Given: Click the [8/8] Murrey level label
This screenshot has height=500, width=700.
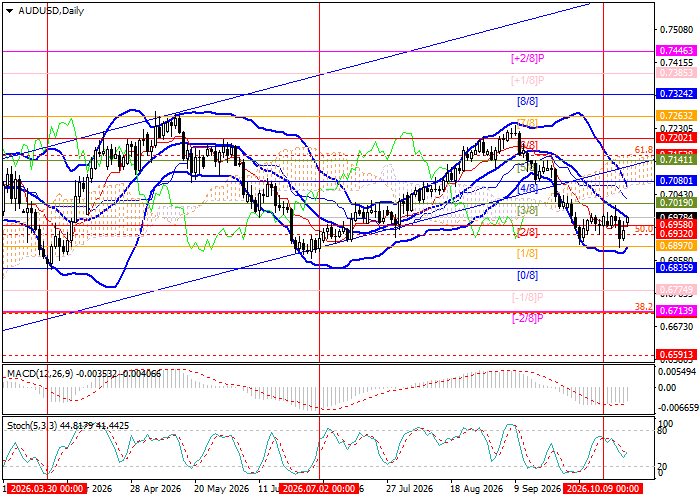Looking at the screenshot, I should 527,102.
